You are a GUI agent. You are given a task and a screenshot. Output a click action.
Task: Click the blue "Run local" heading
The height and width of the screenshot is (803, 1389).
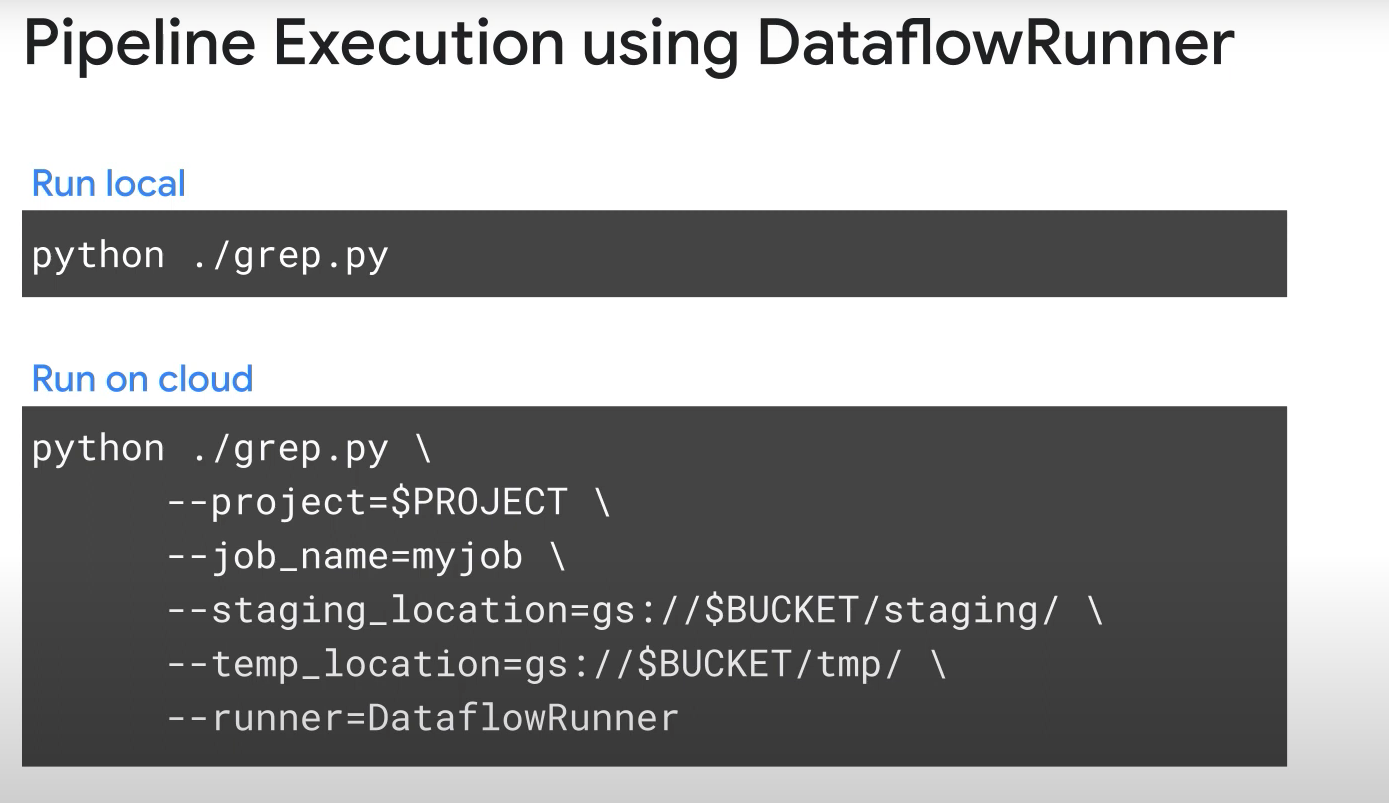[109, 184]
